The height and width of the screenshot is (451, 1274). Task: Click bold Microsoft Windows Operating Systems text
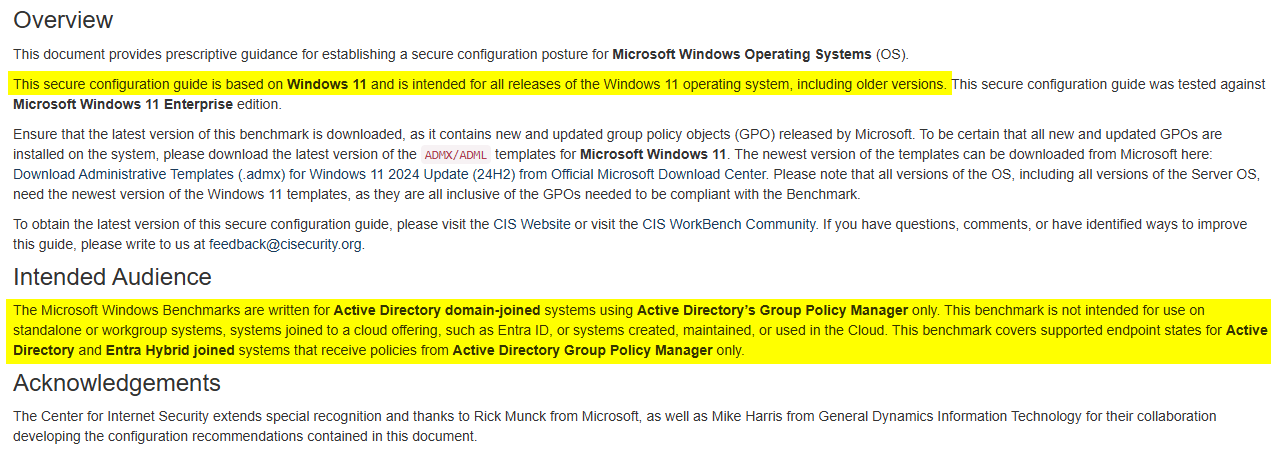[741, 54]
